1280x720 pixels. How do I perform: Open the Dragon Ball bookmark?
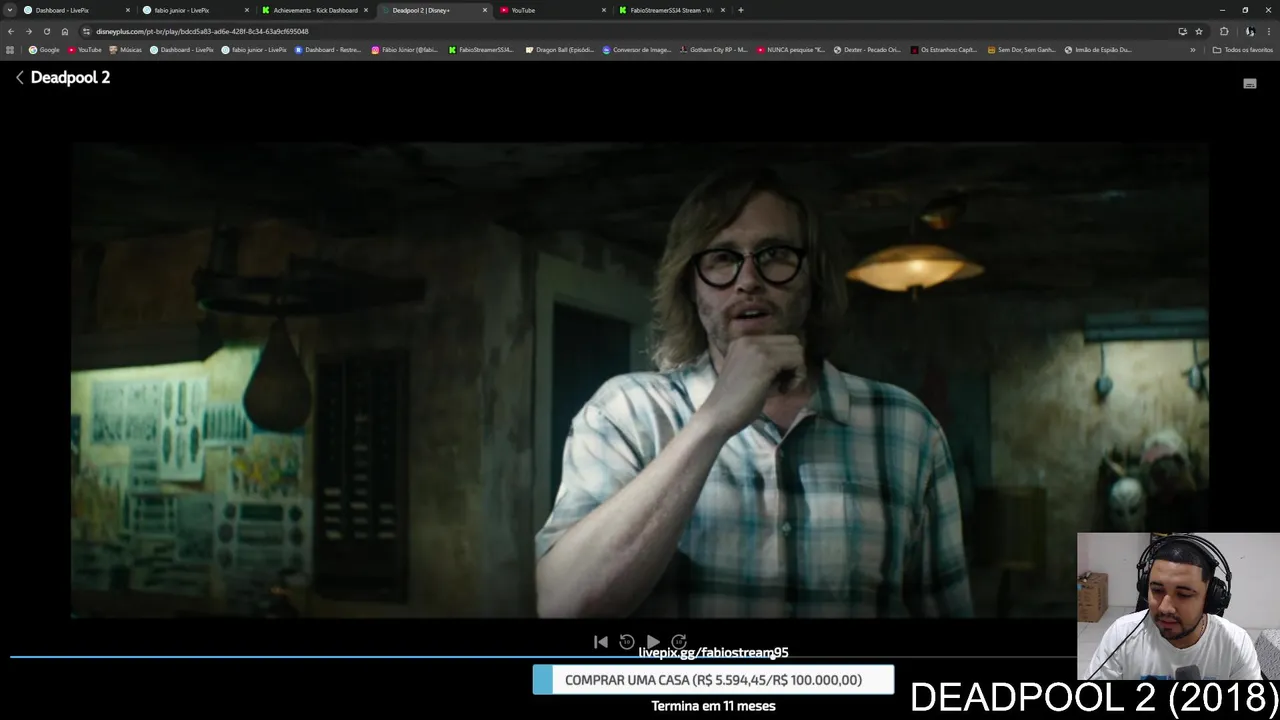(x=559, y=50)
